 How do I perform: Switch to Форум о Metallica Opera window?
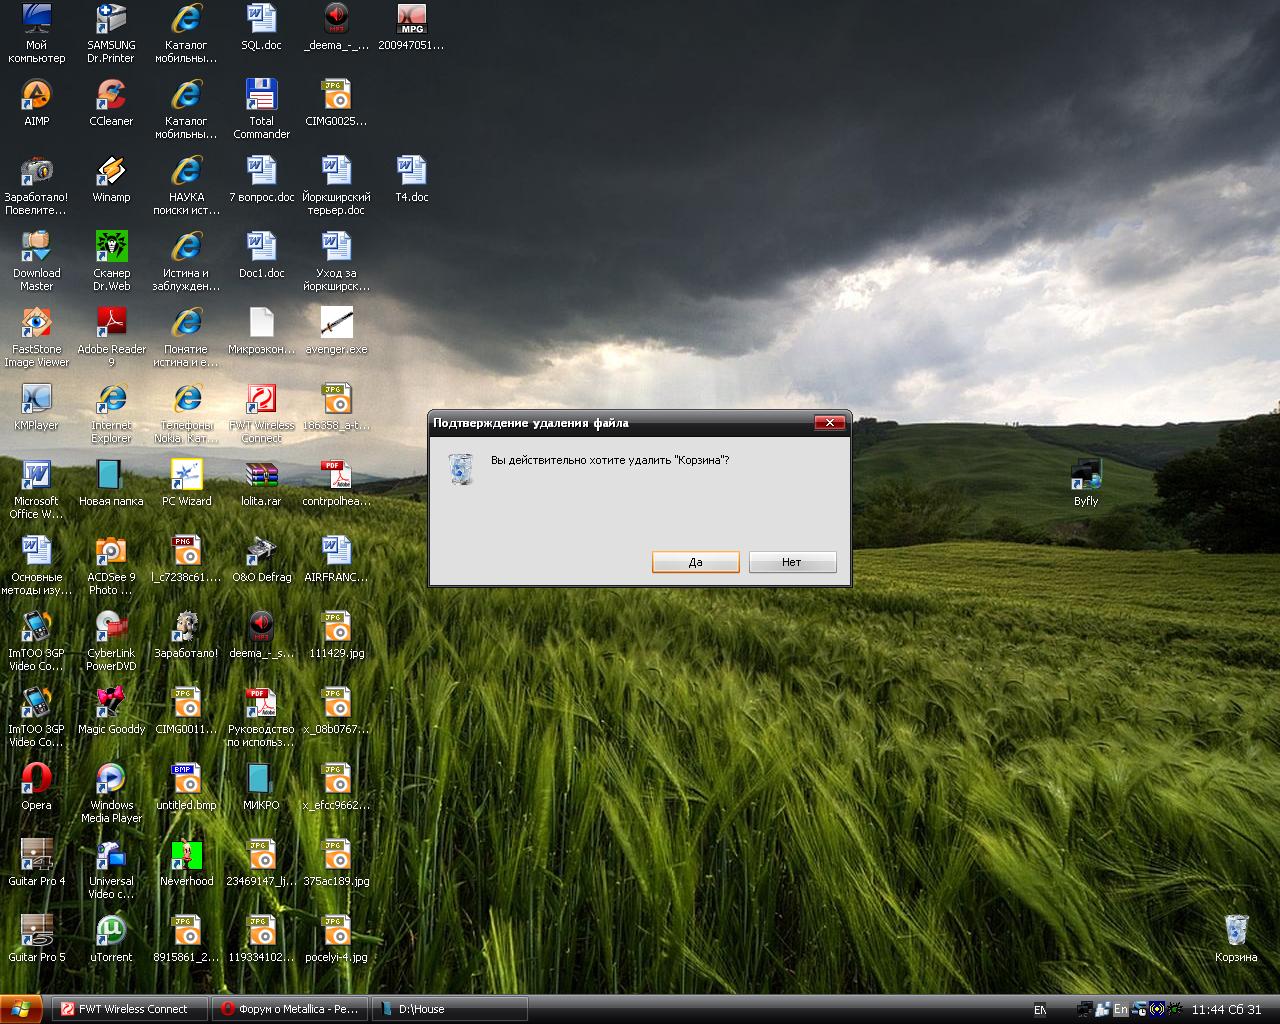[290, 1009]
